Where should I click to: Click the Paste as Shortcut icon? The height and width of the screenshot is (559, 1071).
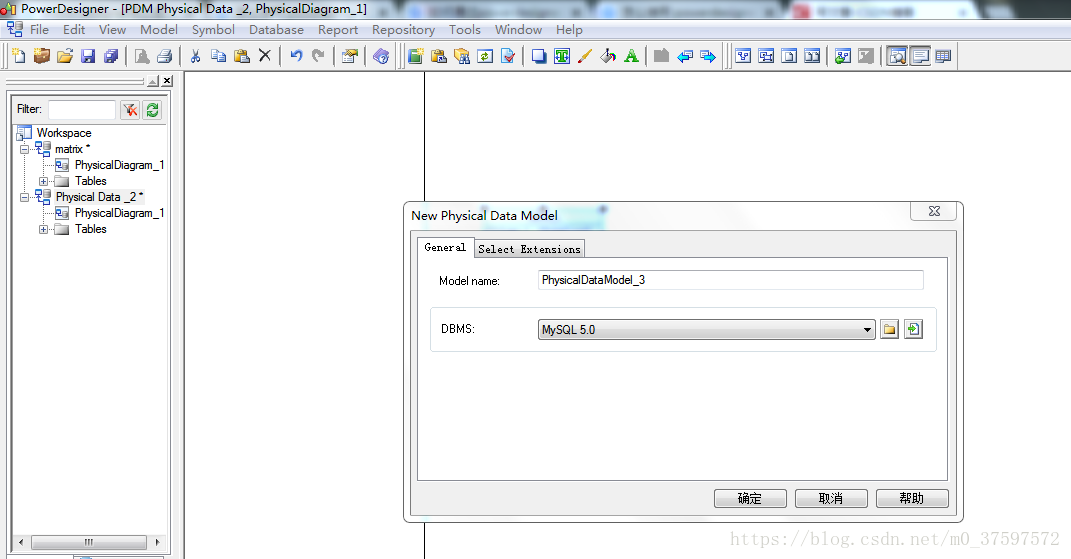(439, 56)
